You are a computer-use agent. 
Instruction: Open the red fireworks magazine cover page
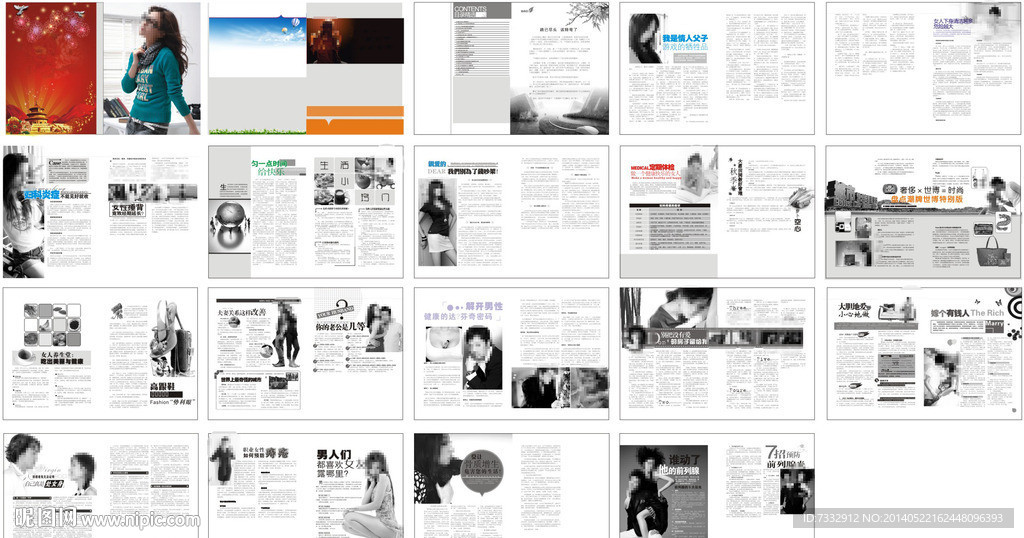(x=52, y=69)
